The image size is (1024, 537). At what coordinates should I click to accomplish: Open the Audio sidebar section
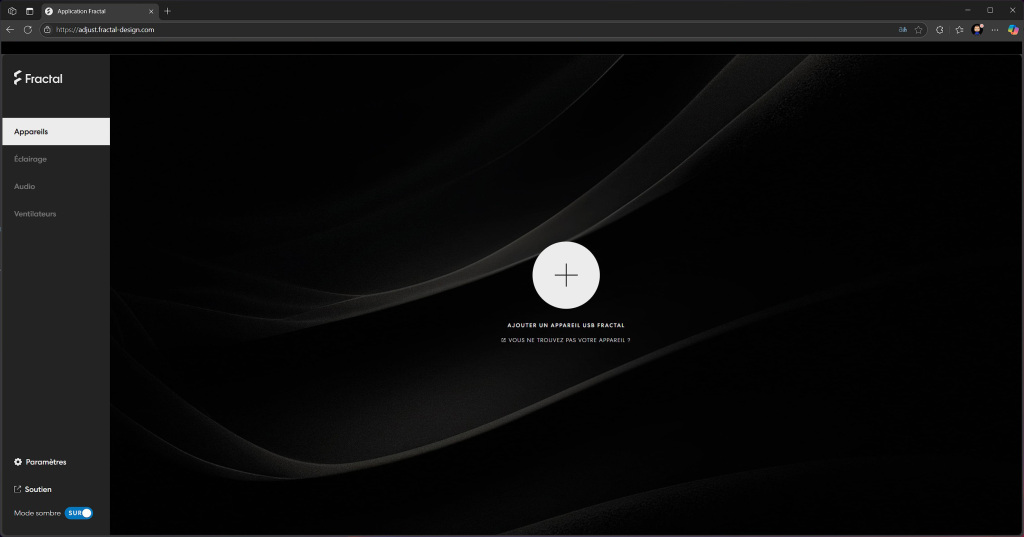point(25,186)
